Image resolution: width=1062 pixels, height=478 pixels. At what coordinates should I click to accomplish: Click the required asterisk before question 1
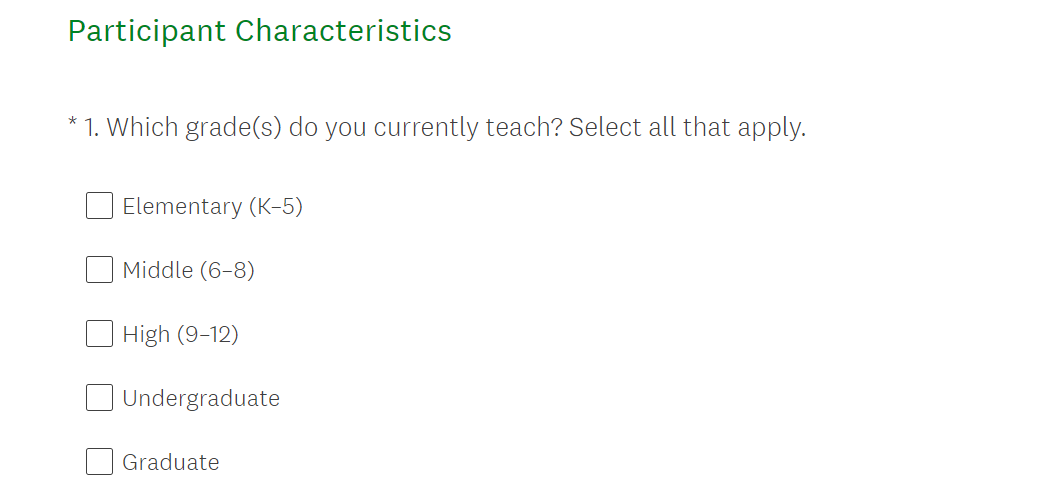click(72, 125)
